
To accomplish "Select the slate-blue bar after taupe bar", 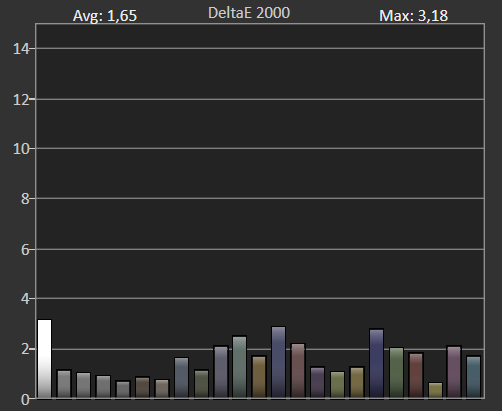I will (x=181, y=378).
